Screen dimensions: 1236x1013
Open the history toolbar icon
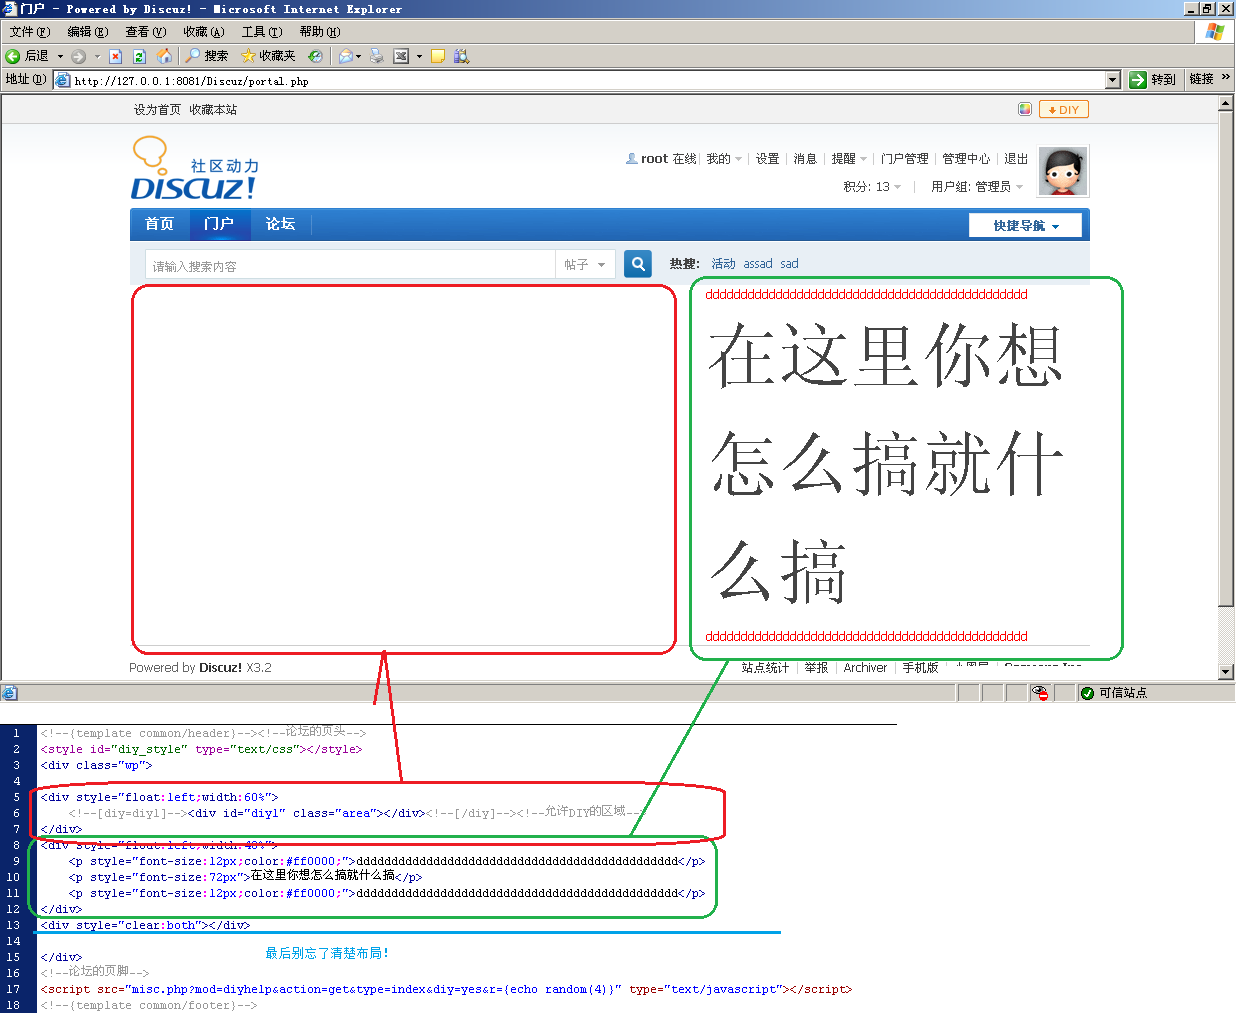coord(315,56)
